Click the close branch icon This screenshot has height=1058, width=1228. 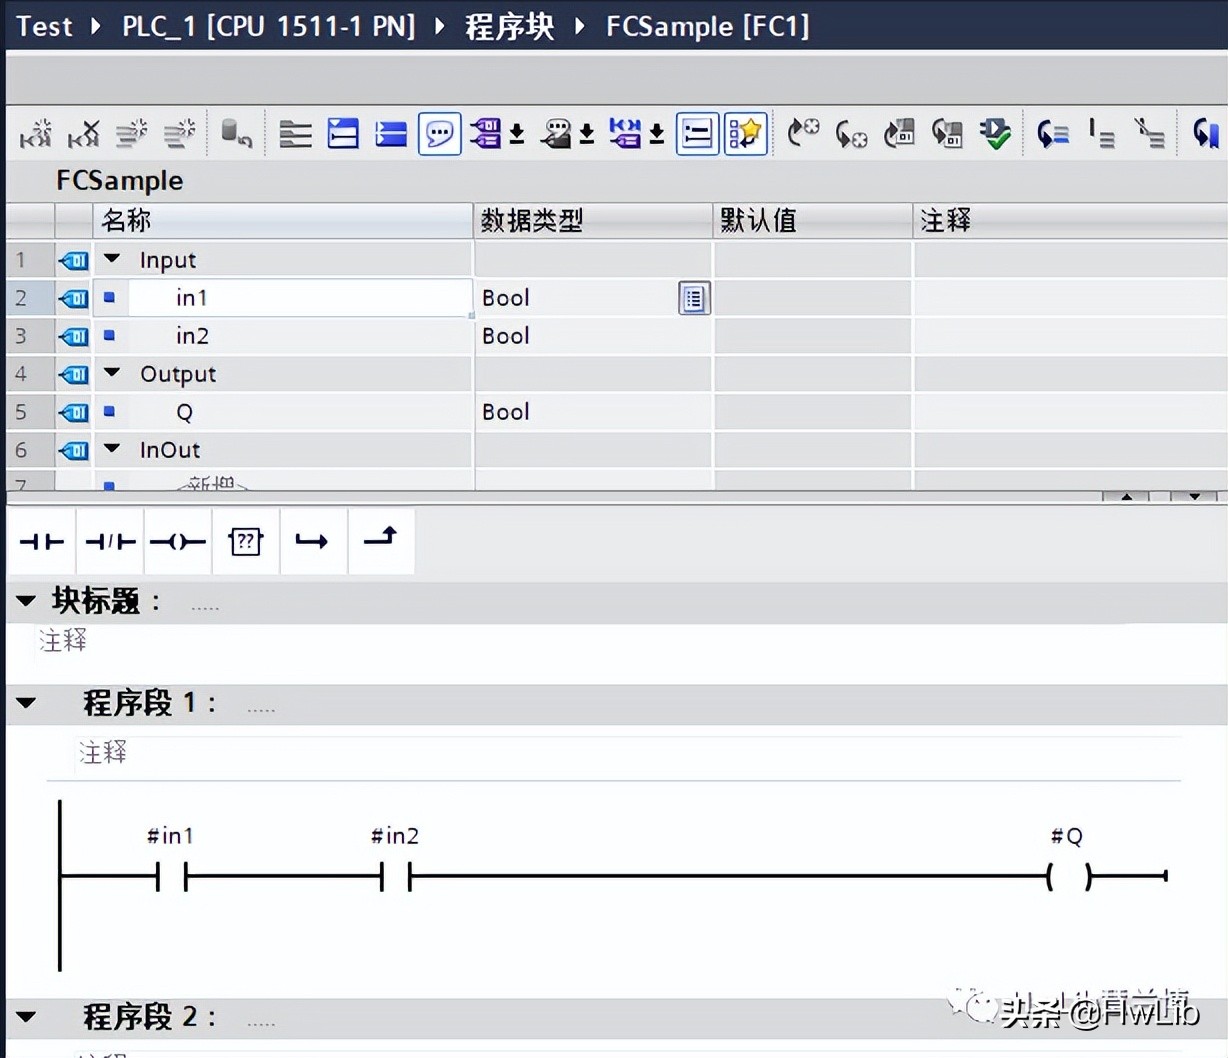(380, 540)
